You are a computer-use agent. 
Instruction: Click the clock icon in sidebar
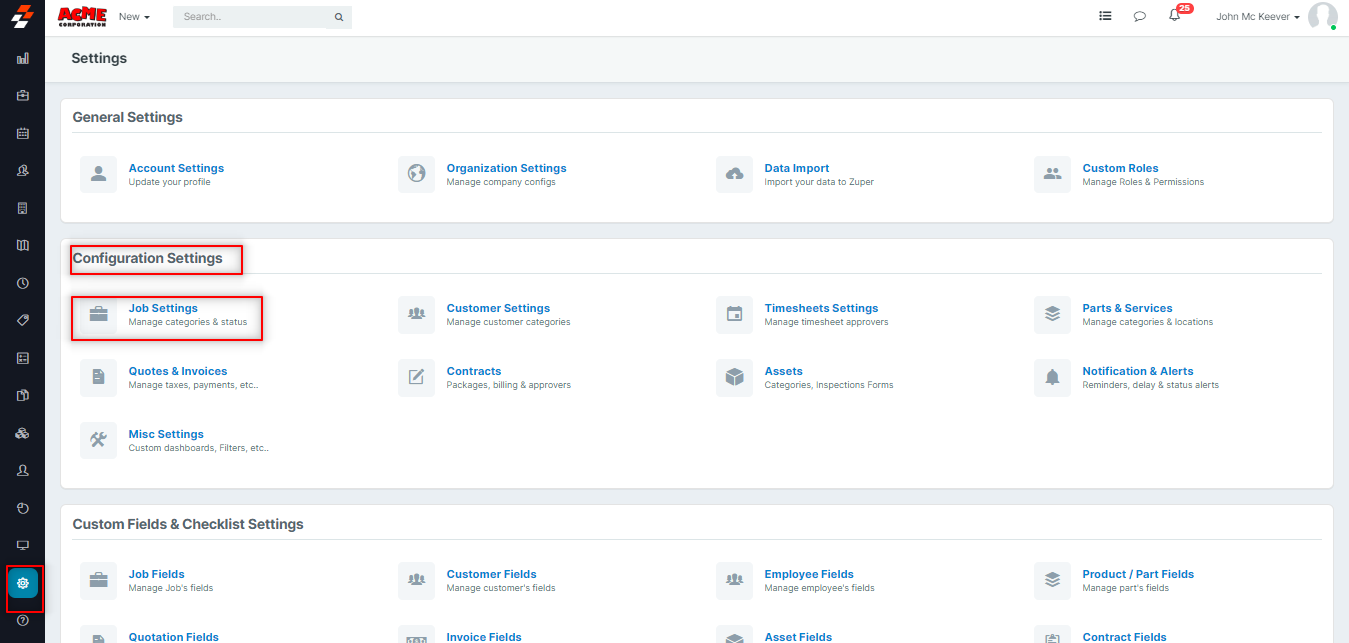[x=23, y=283]
